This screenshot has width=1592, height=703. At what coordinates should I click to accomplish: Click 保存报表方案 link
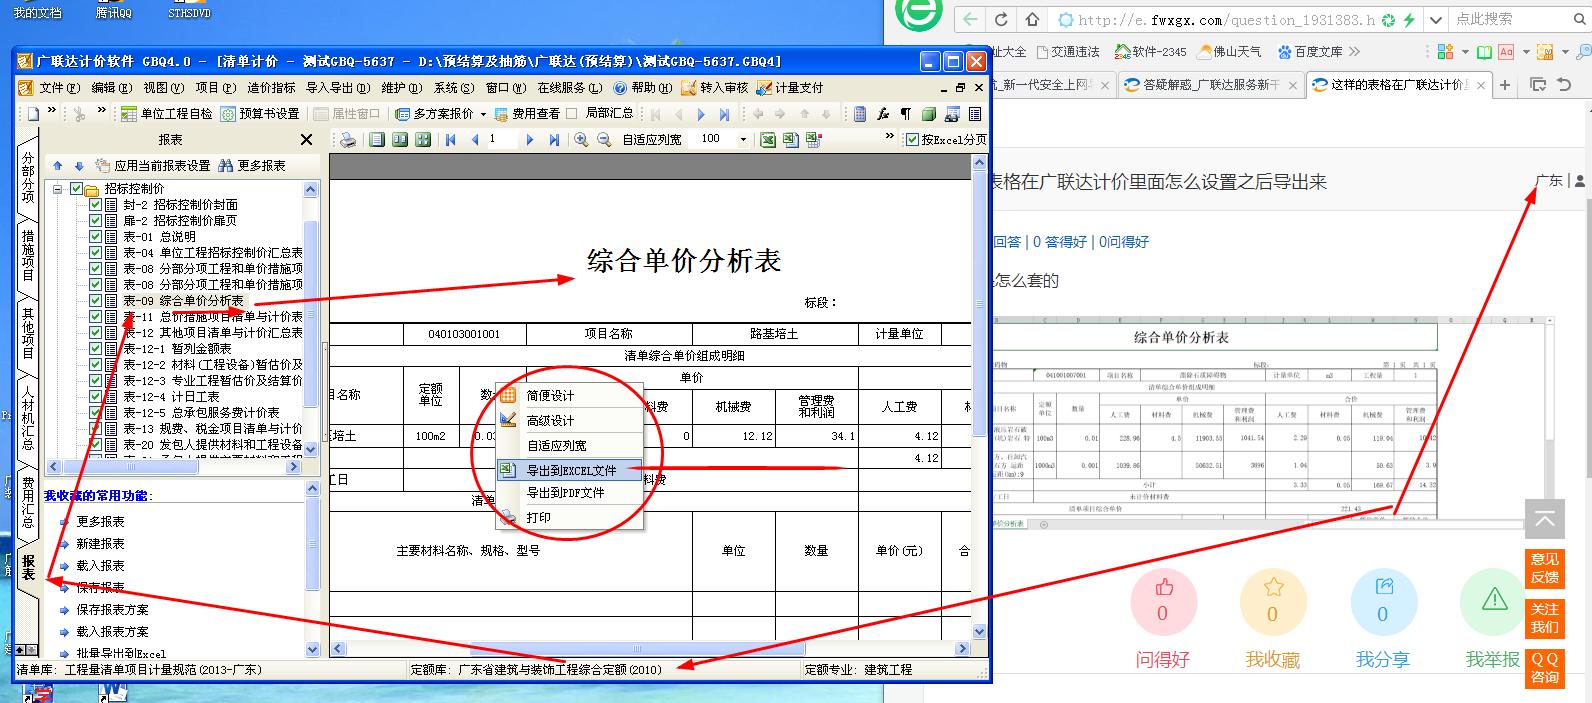pos(112,610)
